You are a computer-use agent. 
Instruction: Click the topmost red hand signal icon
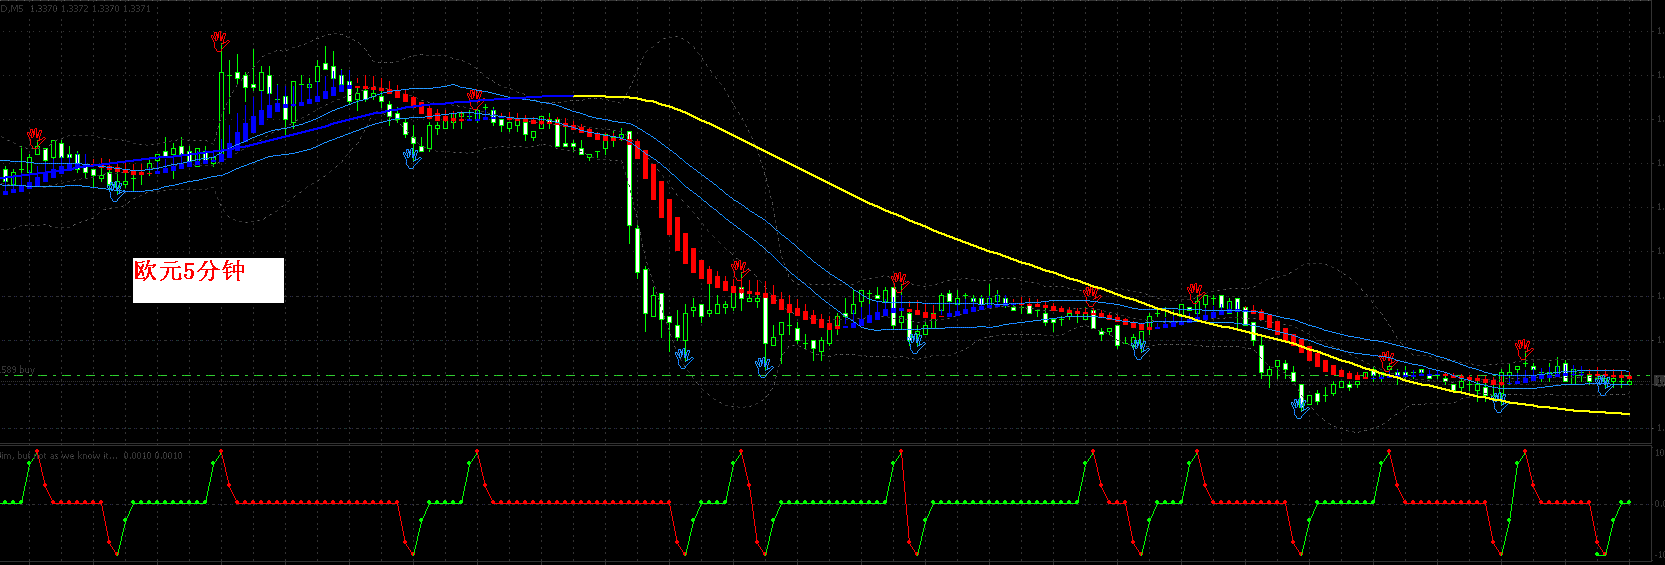(x=220, y=40)
